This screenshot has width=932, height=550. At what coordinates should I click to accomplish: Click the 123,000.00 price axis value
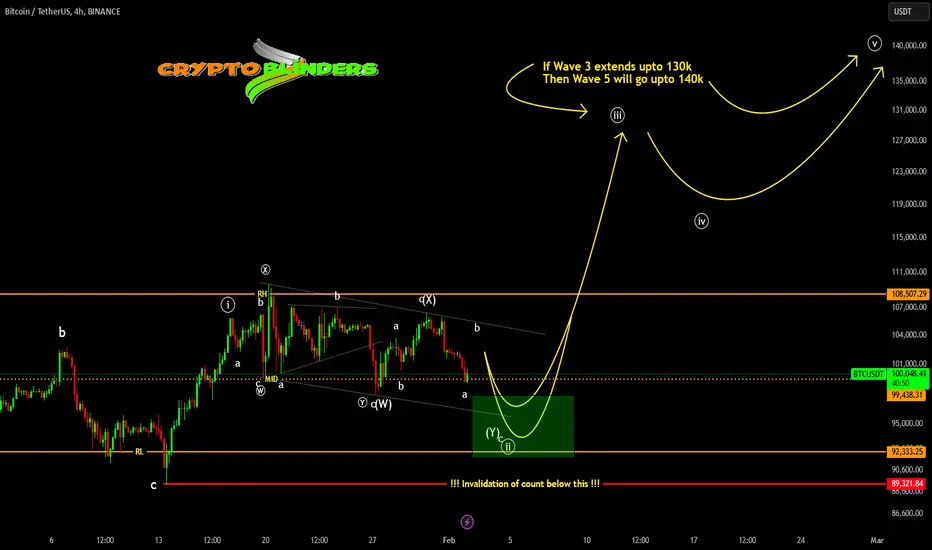click(909, 171)
